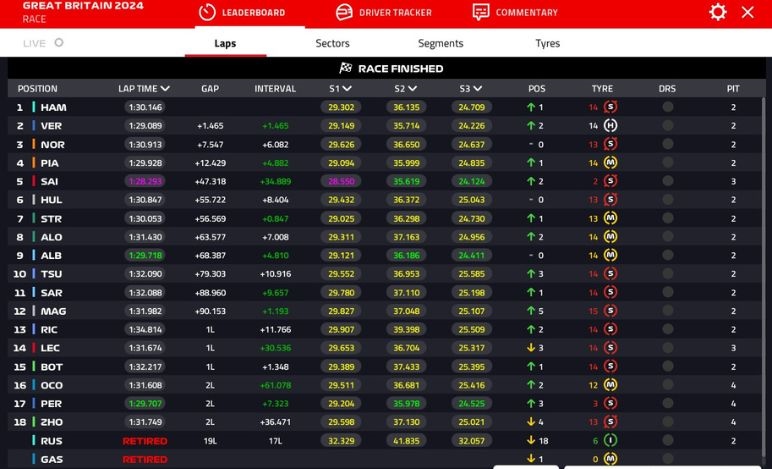Click VER's hard tyre icon
The width and height of the screenshot is (772, 469).
coord(609,126)
